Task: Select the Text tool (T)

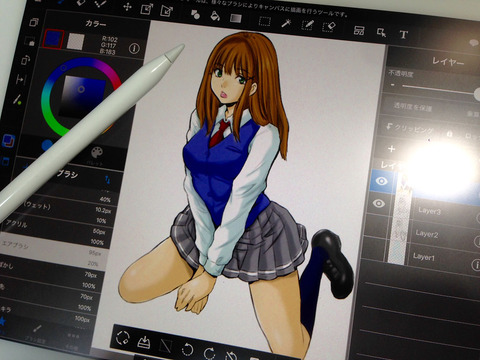Action: 403,34
